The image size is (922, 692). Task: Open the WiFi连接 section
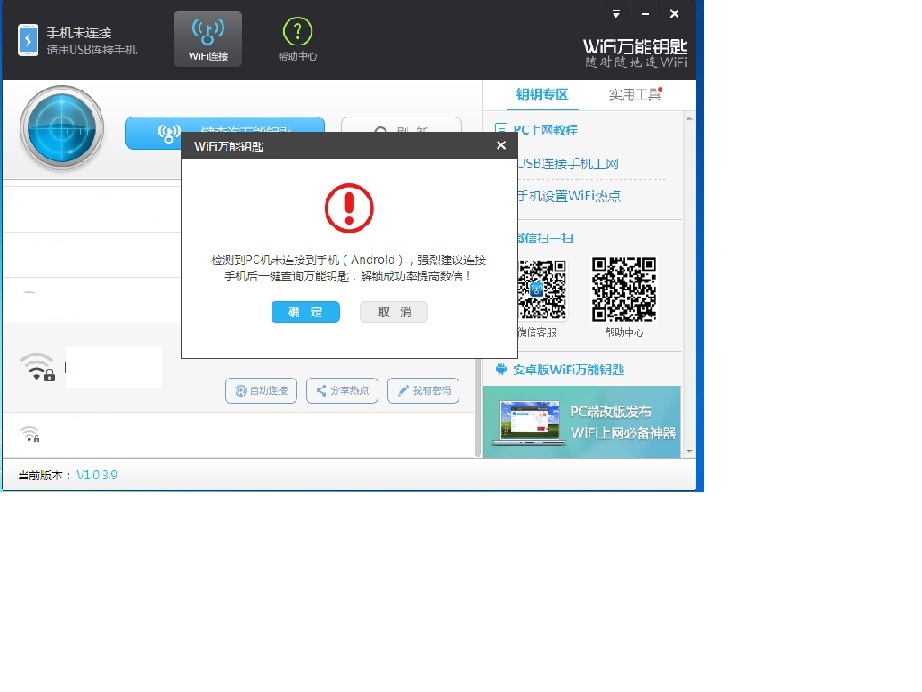point(208,39)
